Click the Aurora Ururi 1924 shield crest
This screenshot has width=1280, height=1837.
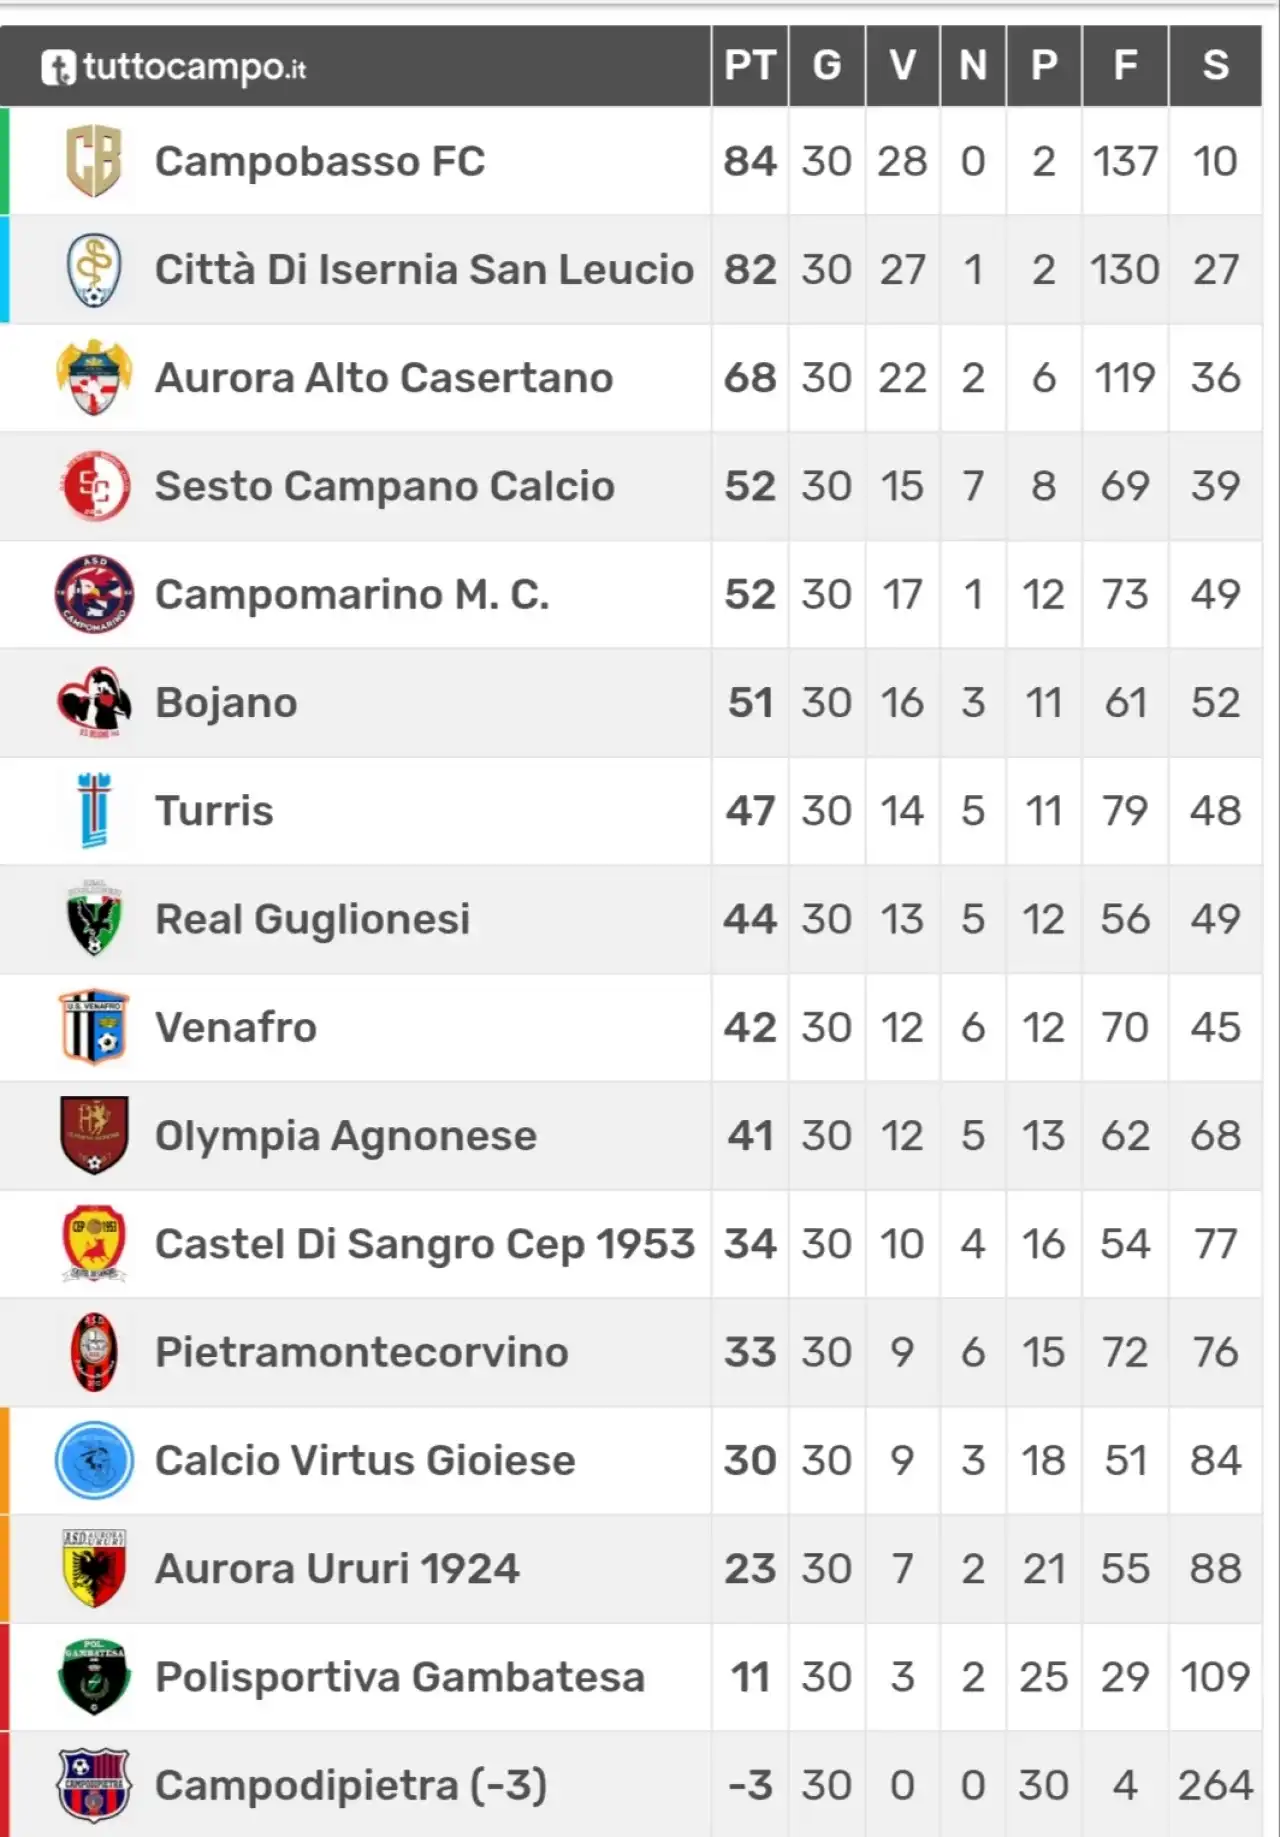pos(94,1568)
